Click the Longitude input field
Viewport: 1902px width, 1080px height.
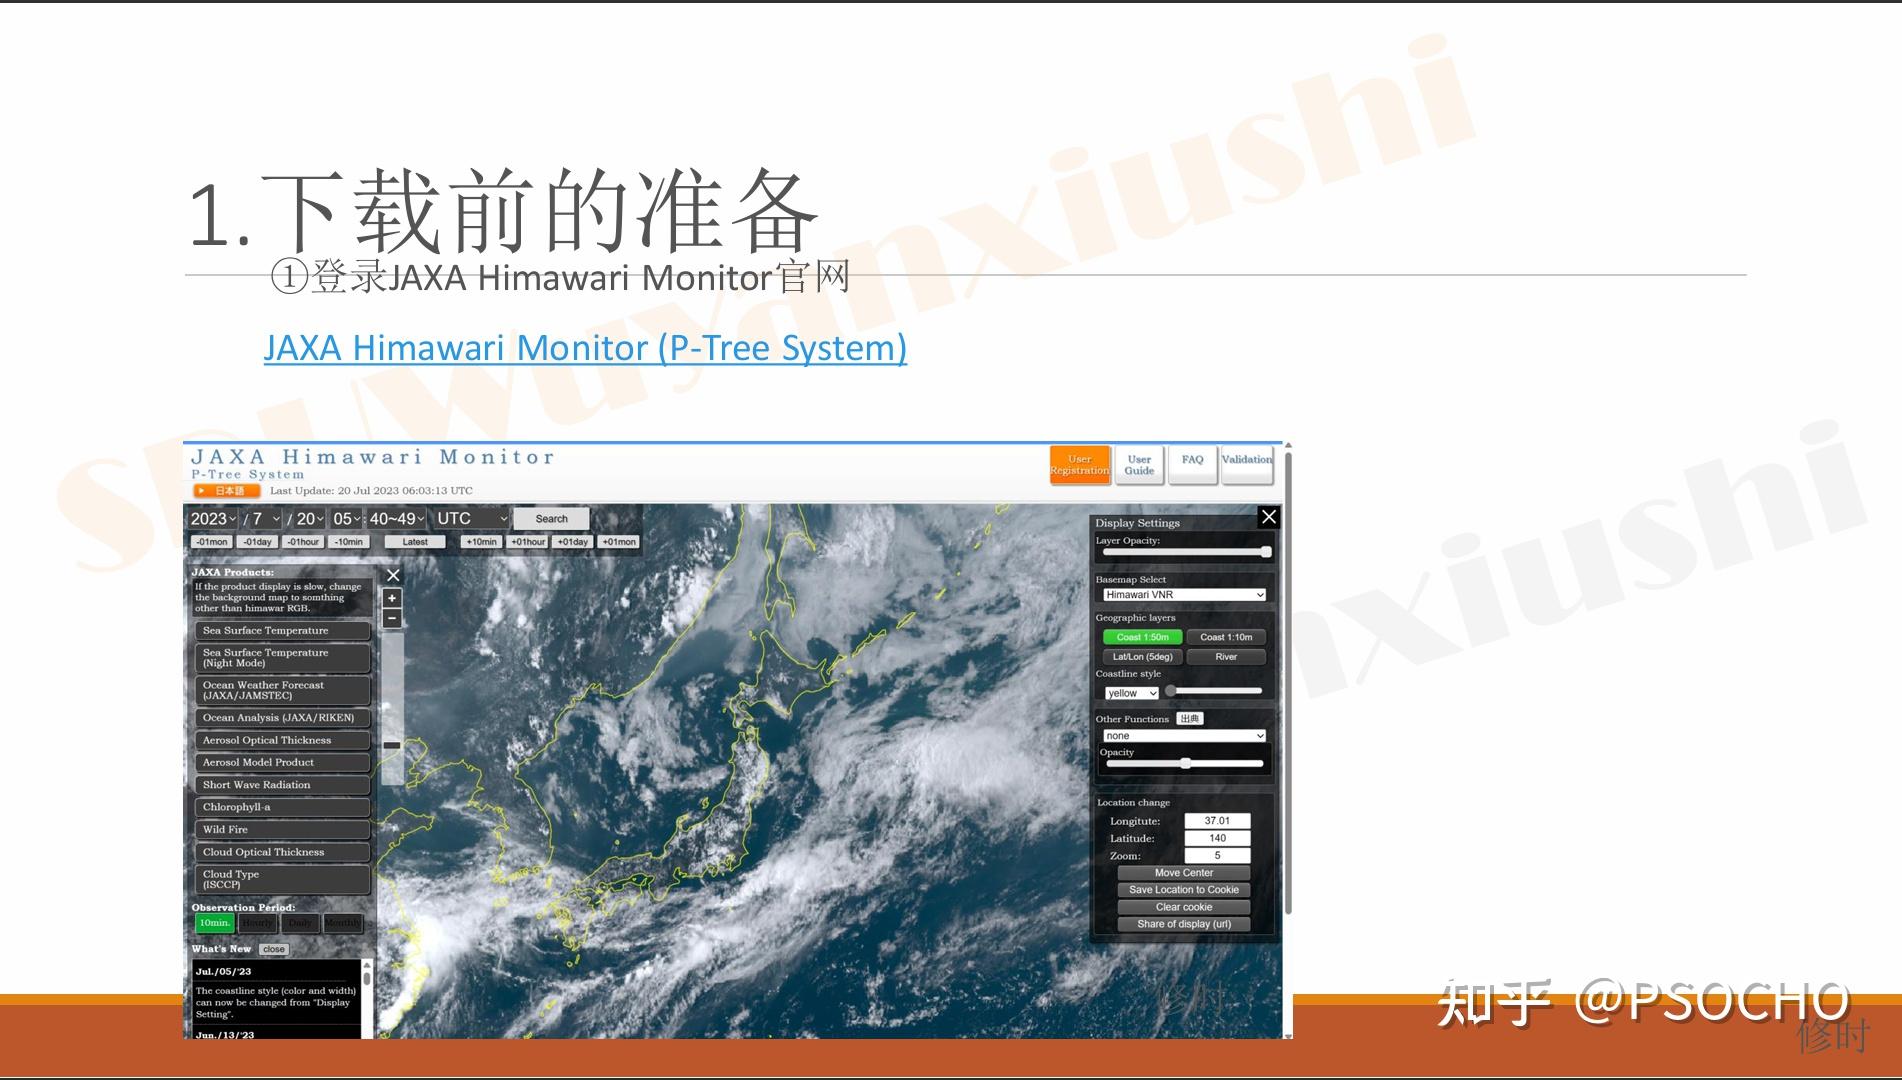pos(1216,820)
